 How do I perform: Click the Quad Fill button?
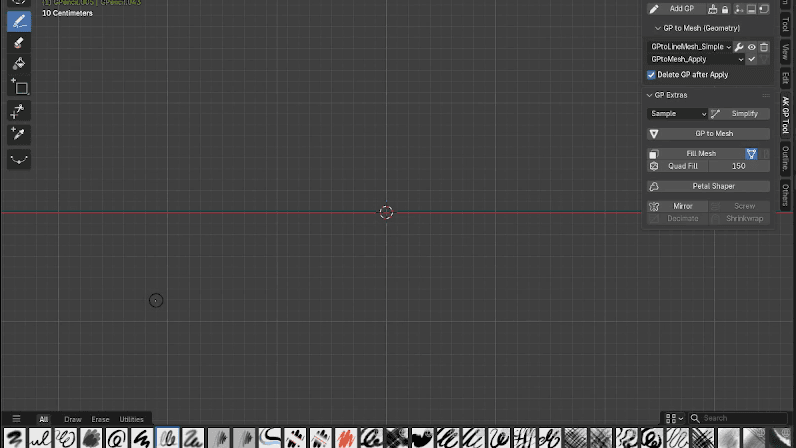click(678, 166)
